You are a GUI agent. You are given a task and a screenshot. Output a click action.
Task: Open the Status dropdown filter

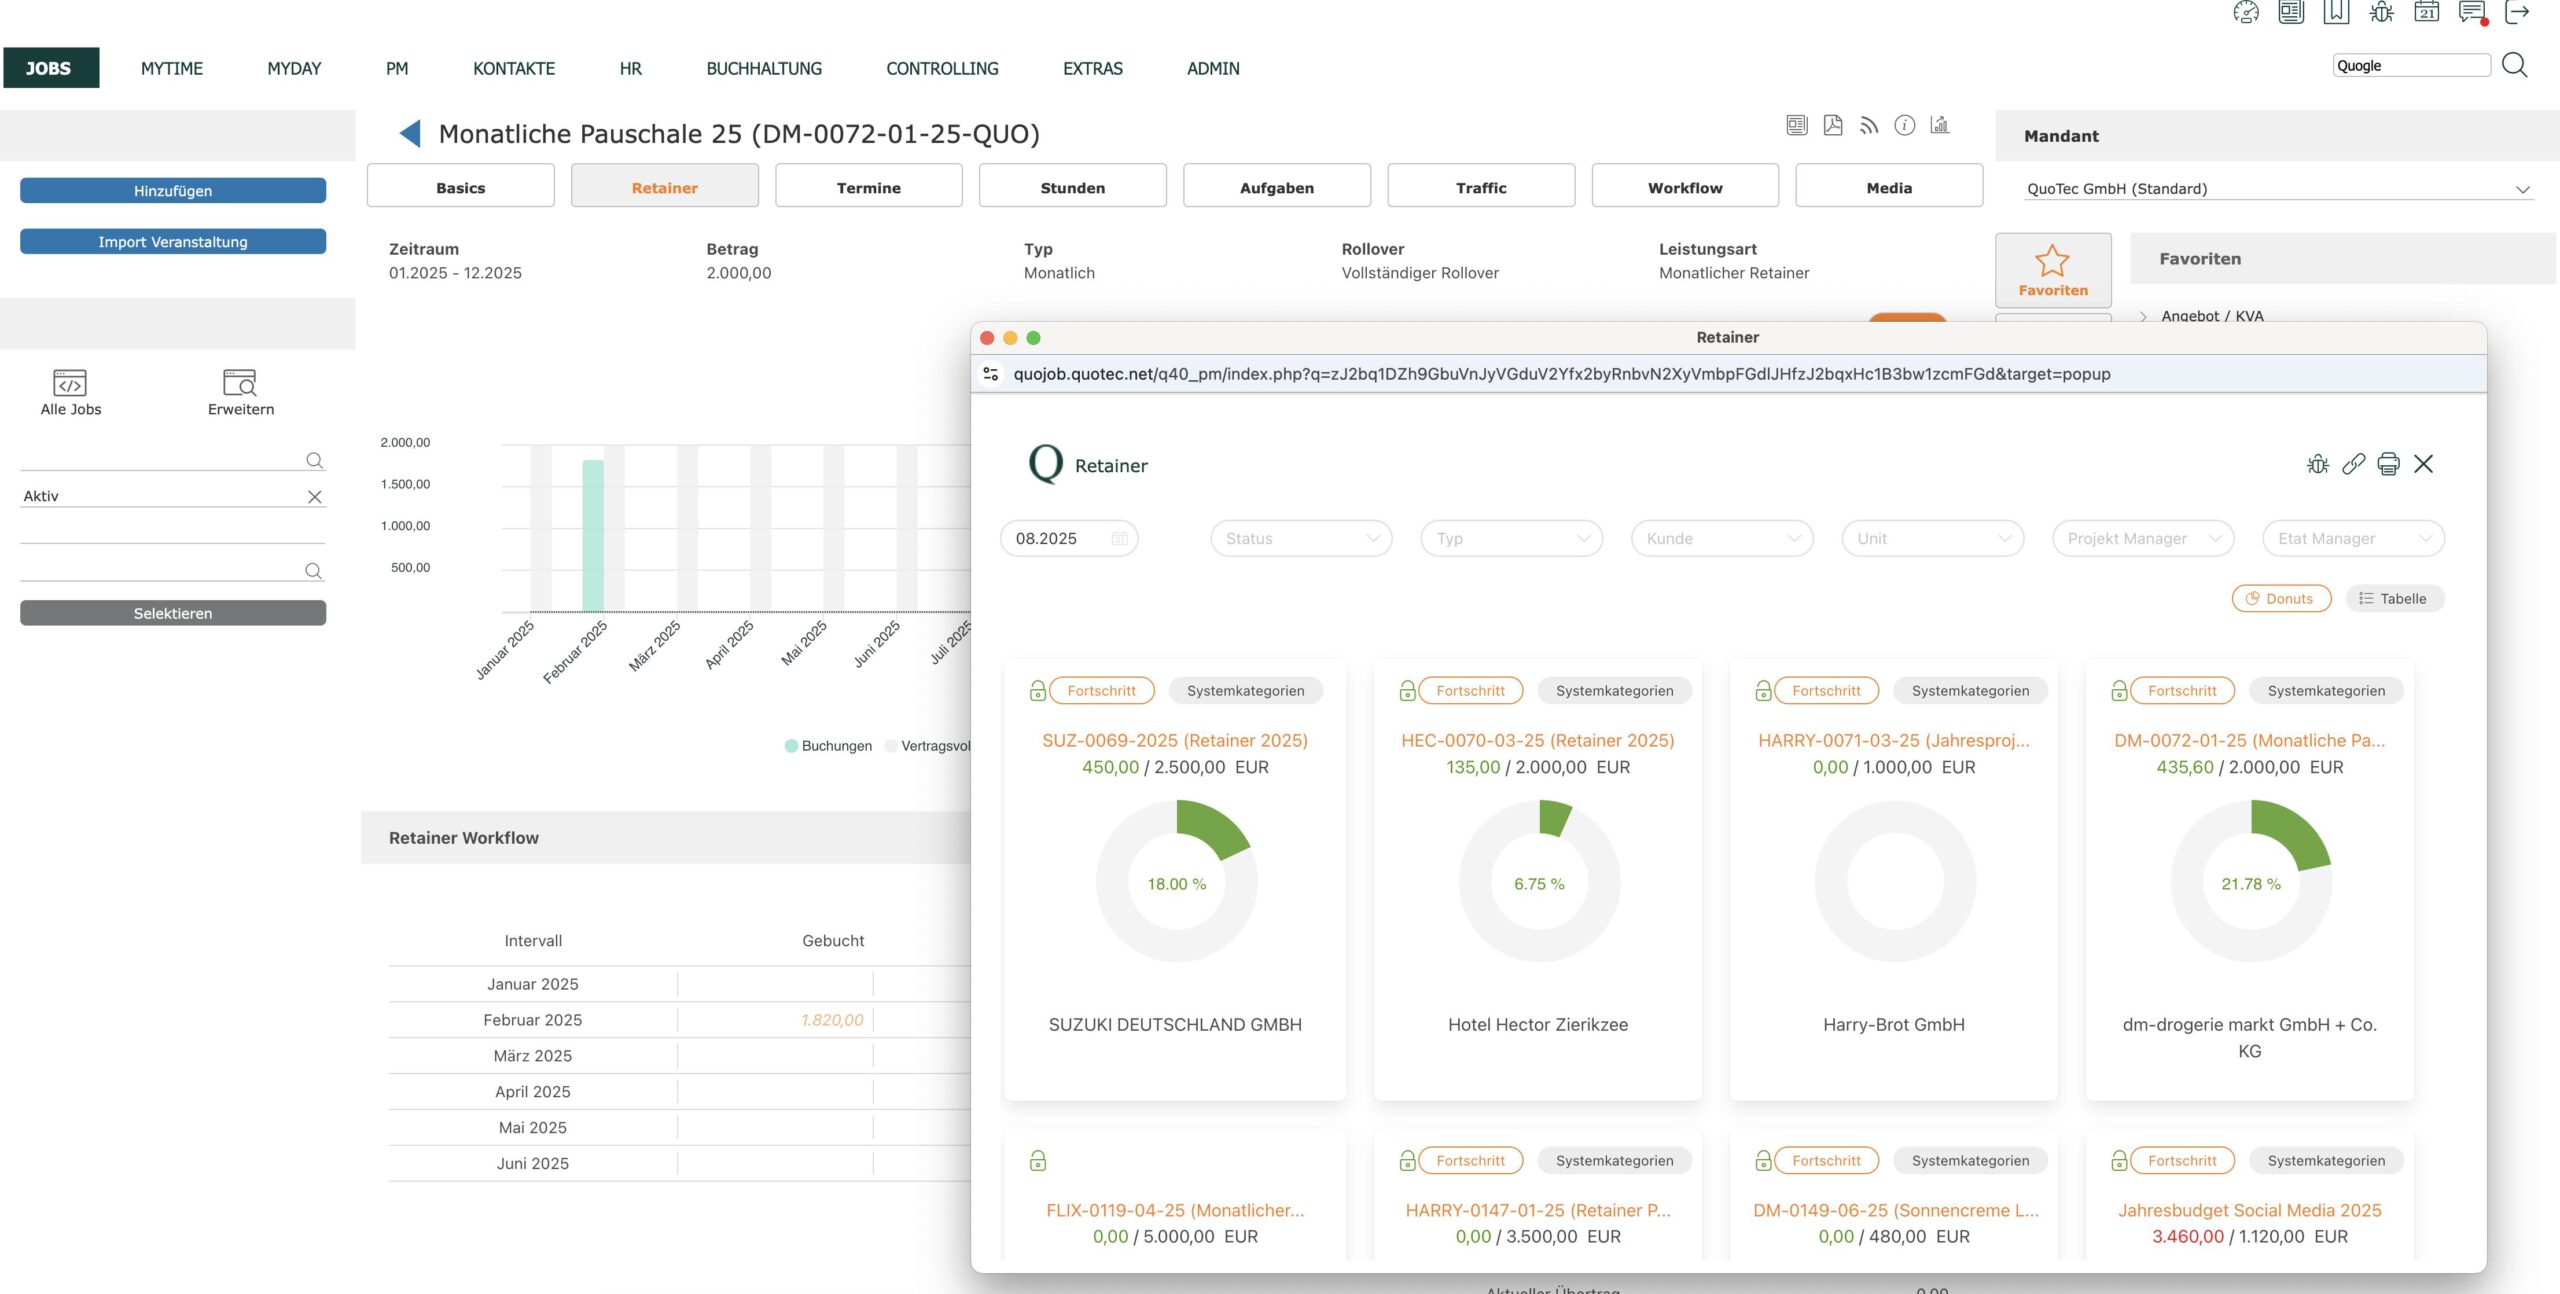(x=1301, y=538)
